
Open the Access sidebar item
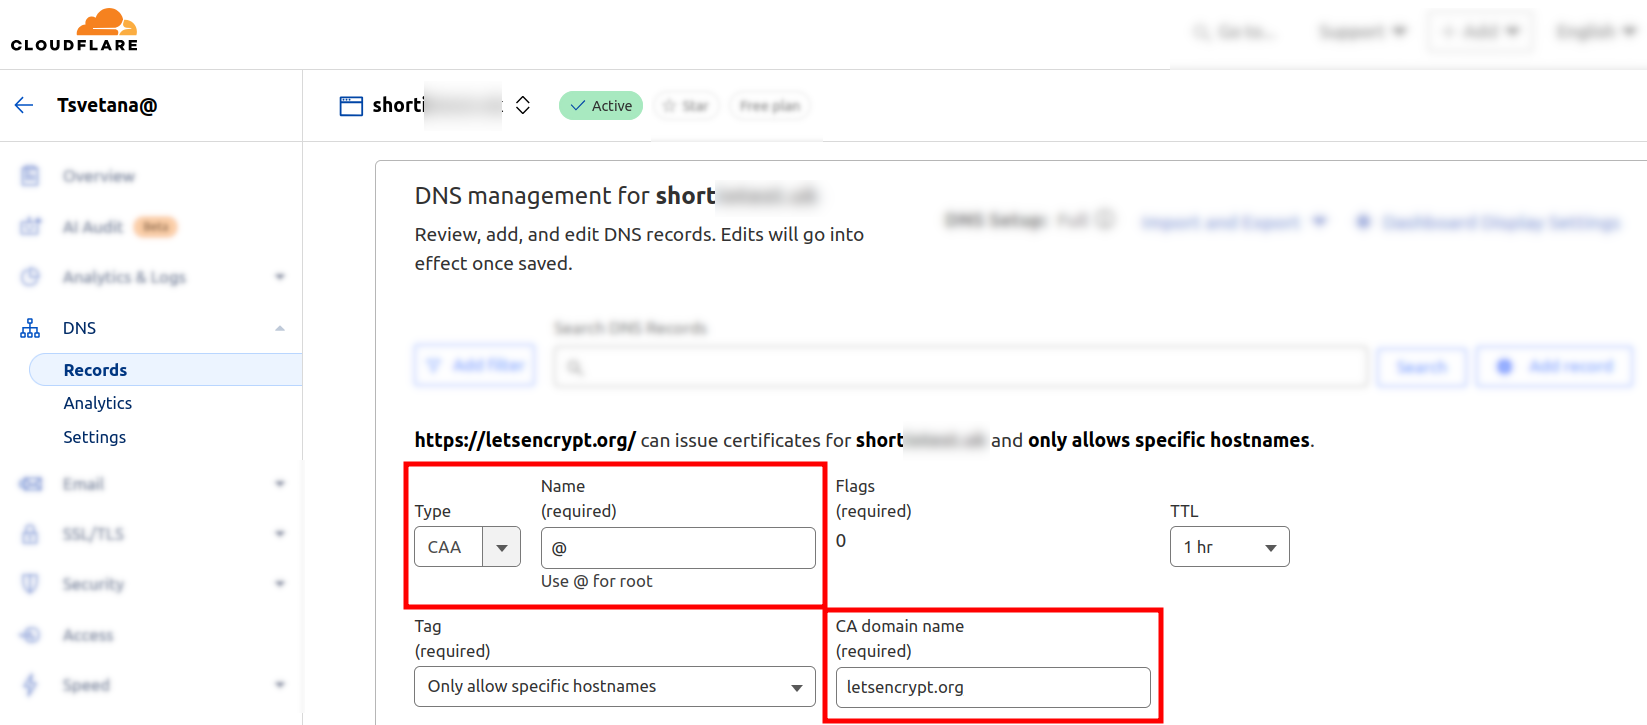(x=88, y=635)
